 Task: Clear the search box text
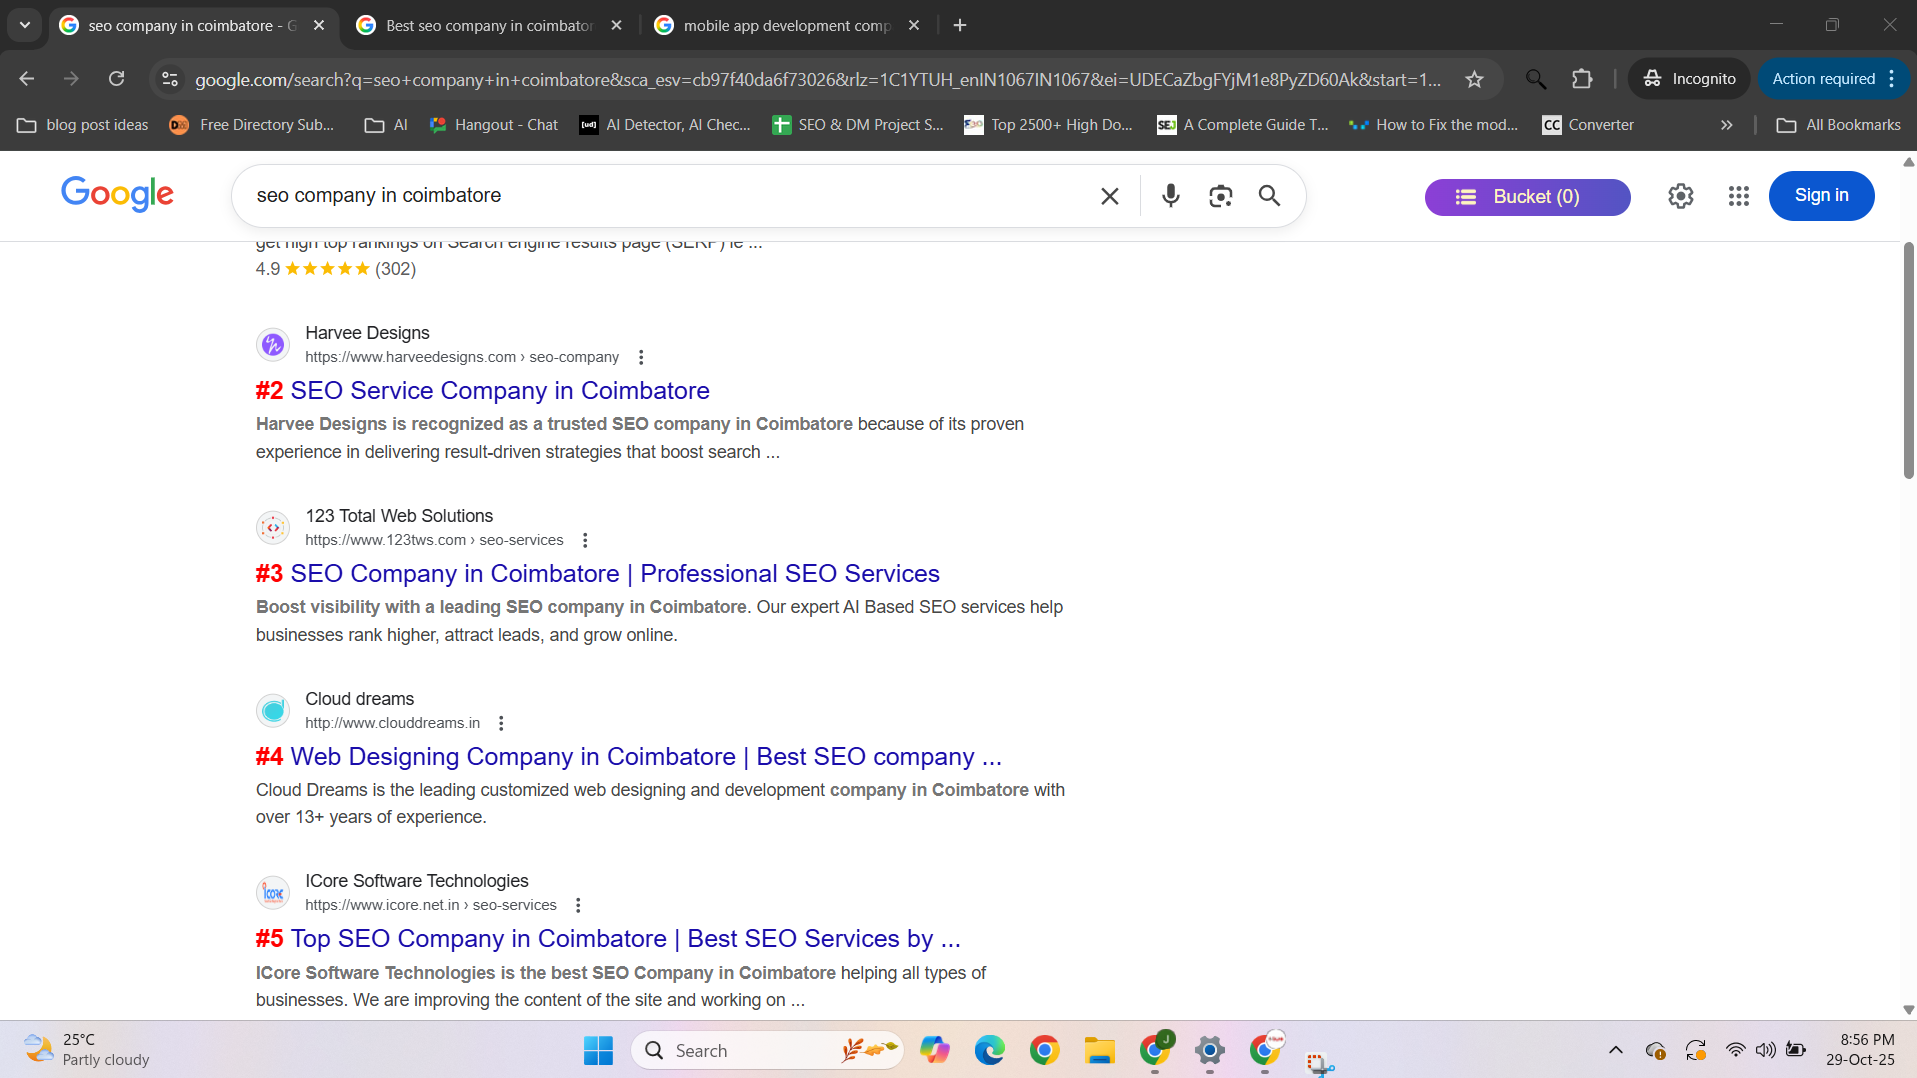pyautogui.click(x=1109, y=196)
